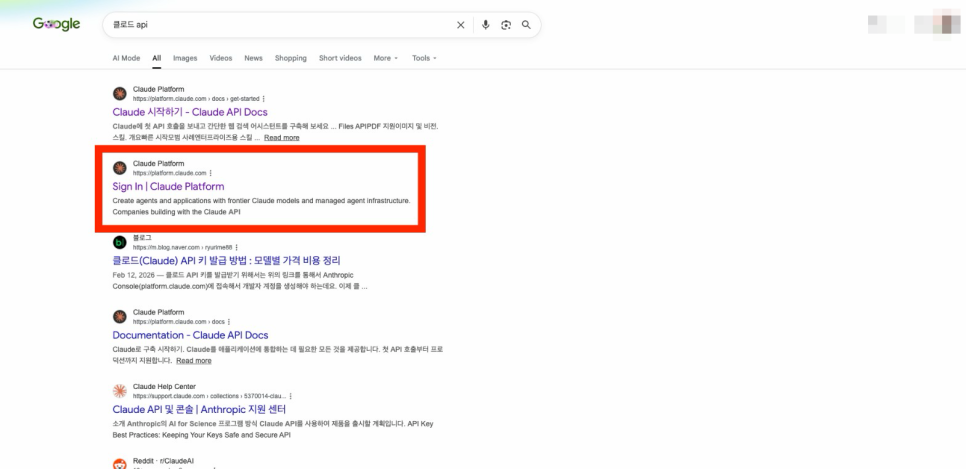966x469 pixels.
Task: Switch to Shopping tab
Action: [291, 58]
